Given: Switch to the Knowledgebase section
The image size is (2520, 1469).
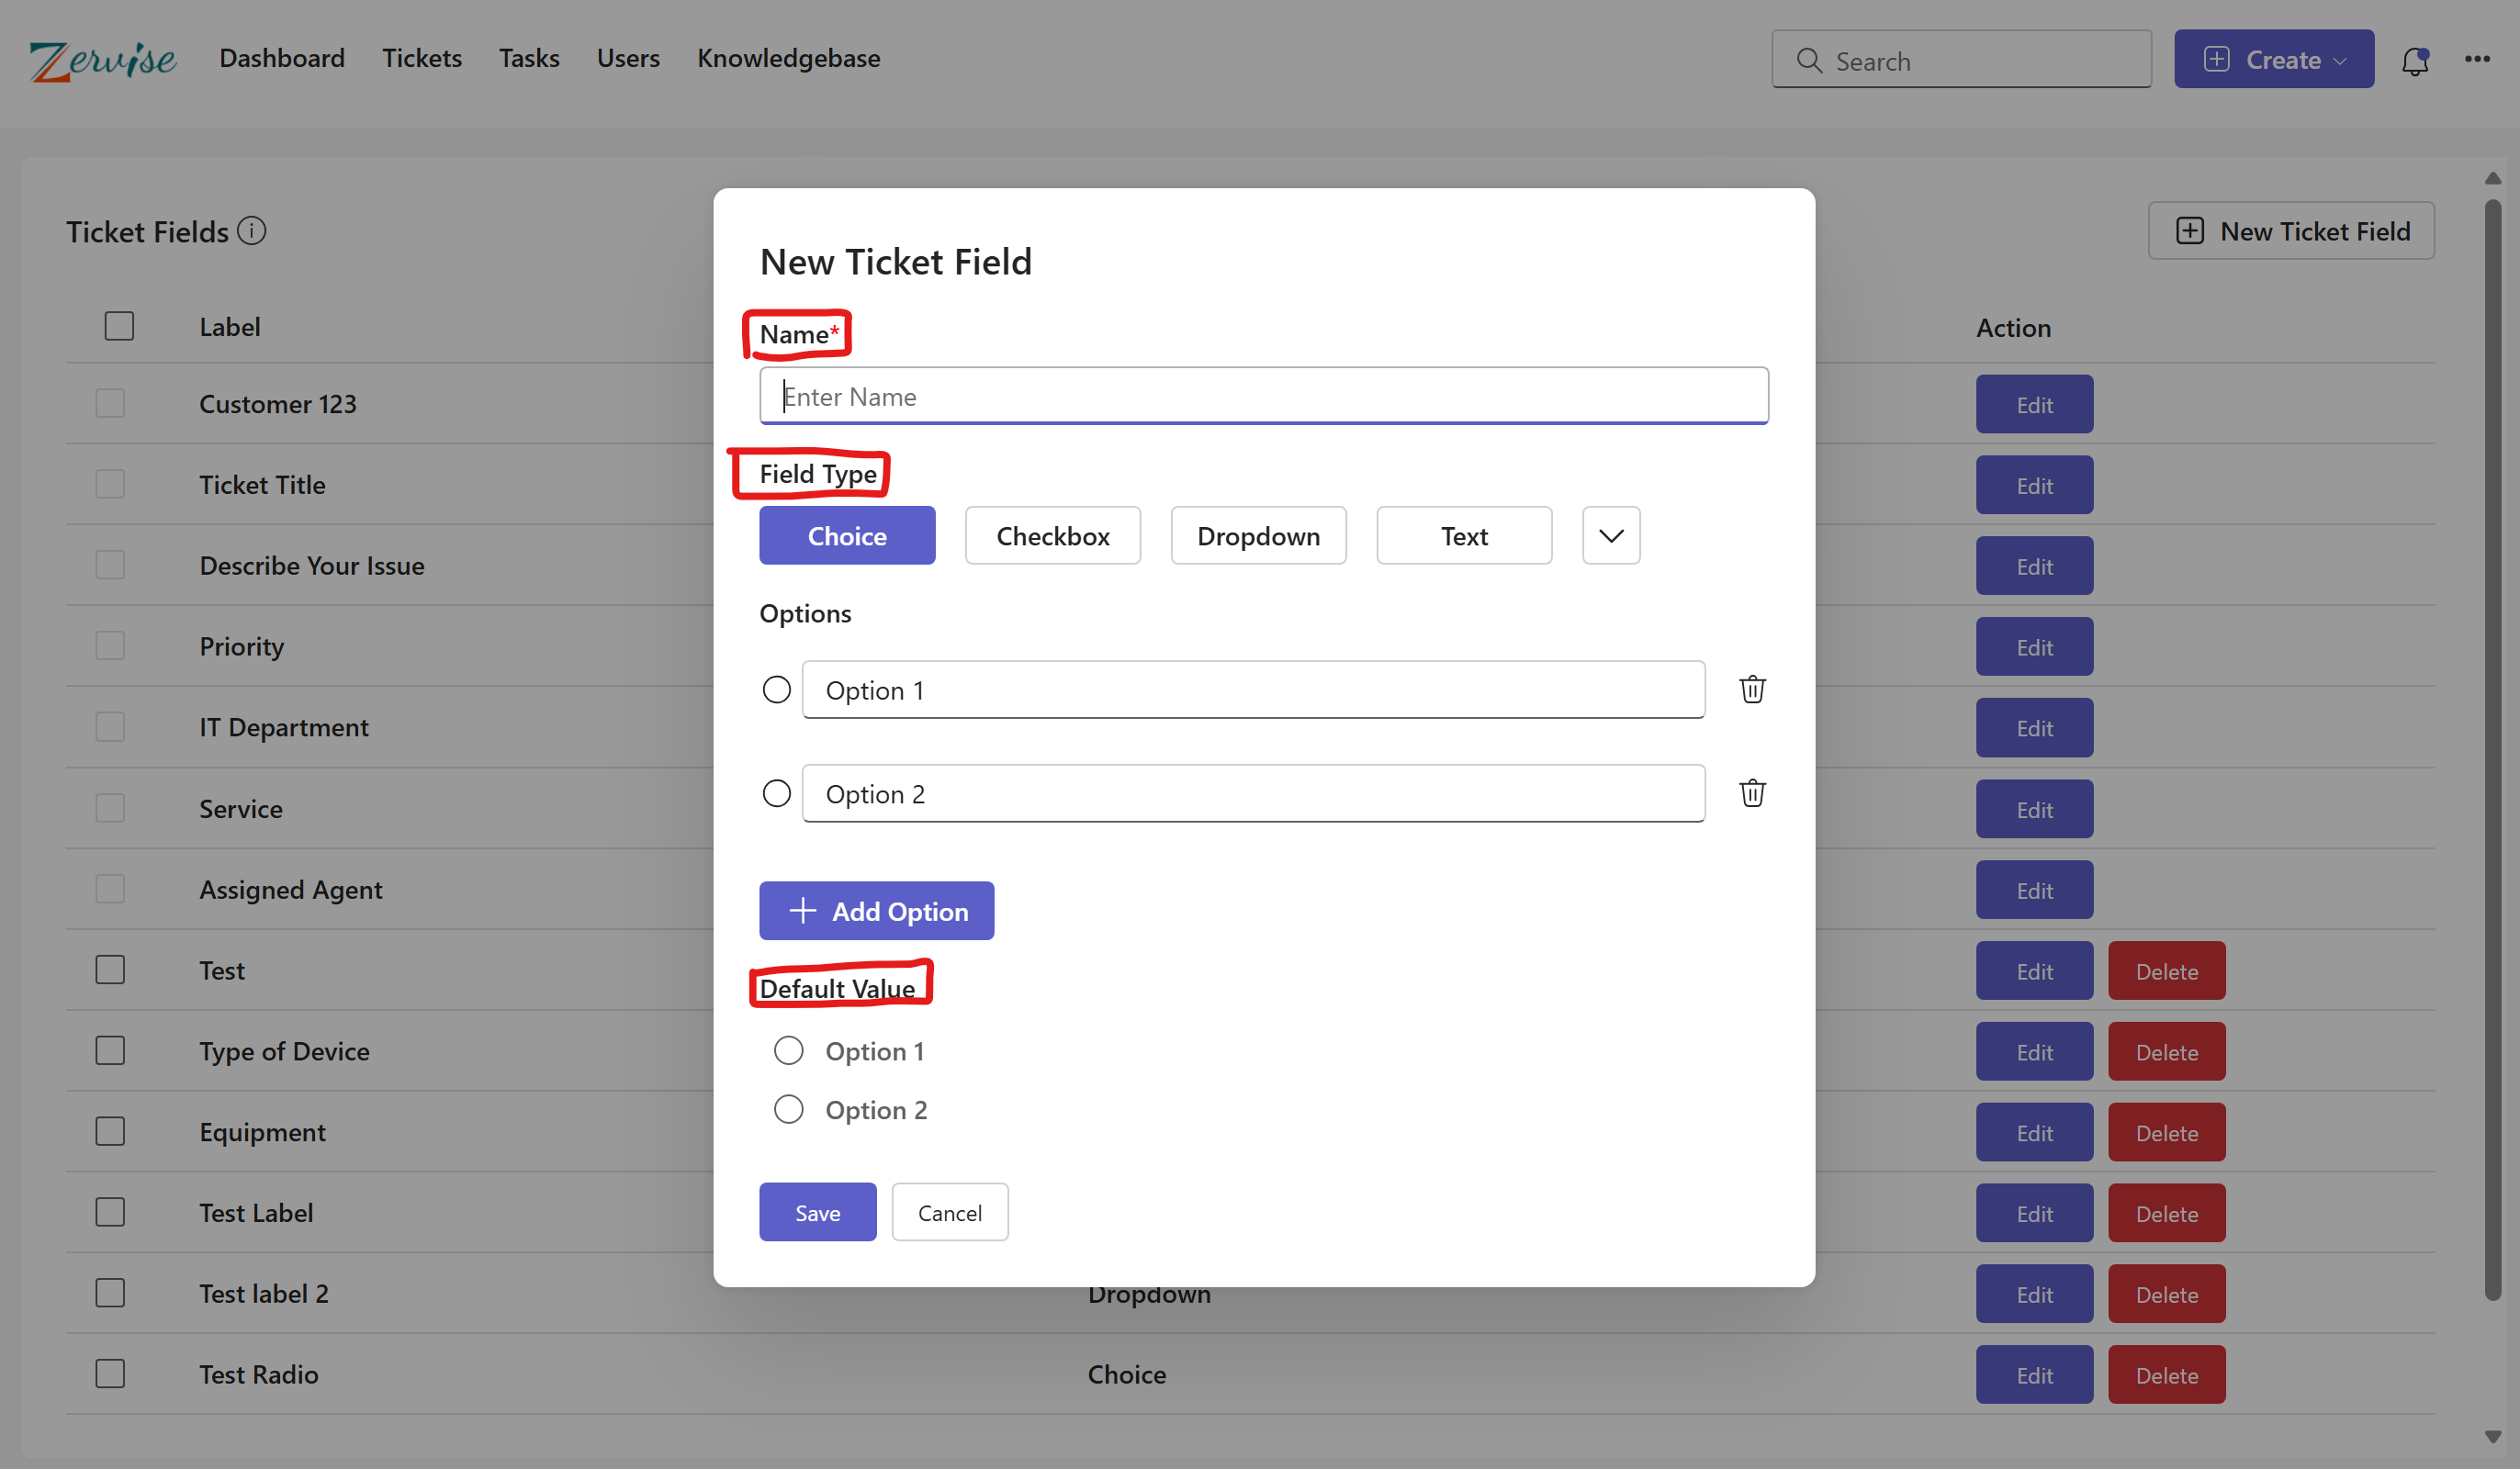Looking at the screenshot, I should coord(789,58).
